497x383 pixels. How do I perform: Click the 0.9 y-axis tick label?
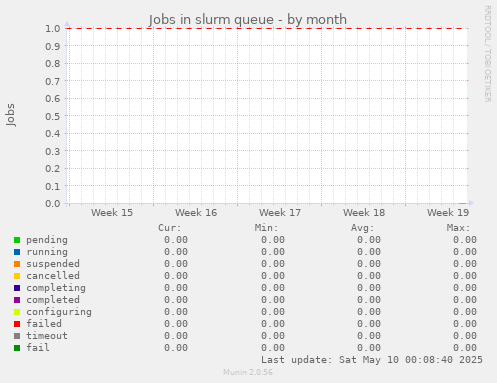[x=53, y=46]
